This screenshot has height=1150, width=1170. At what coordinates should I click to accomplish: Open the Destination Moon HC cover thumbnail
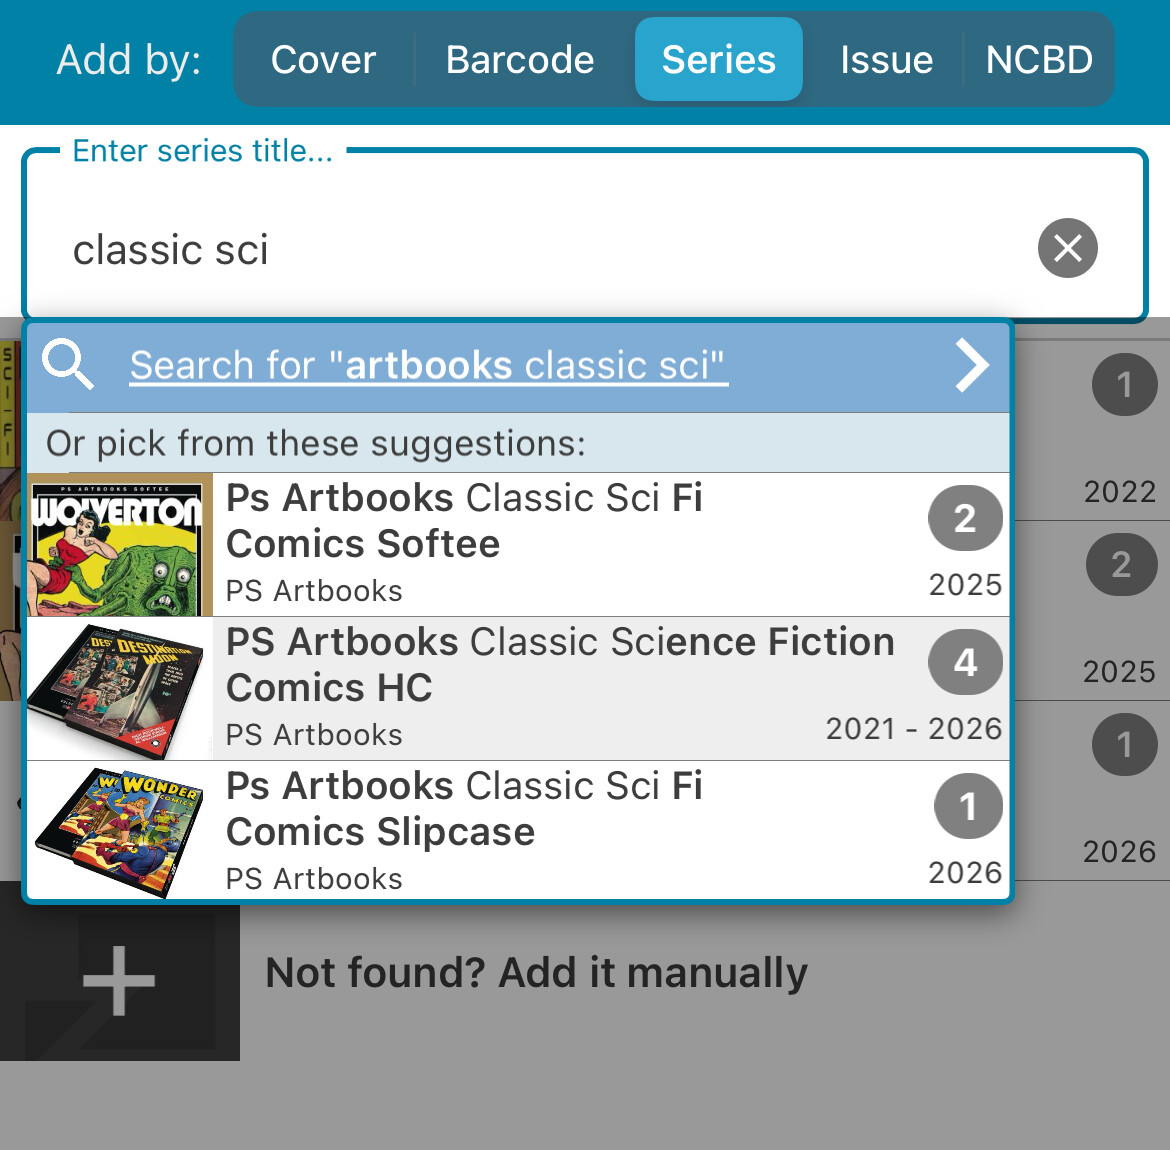[x=120, y=689]
